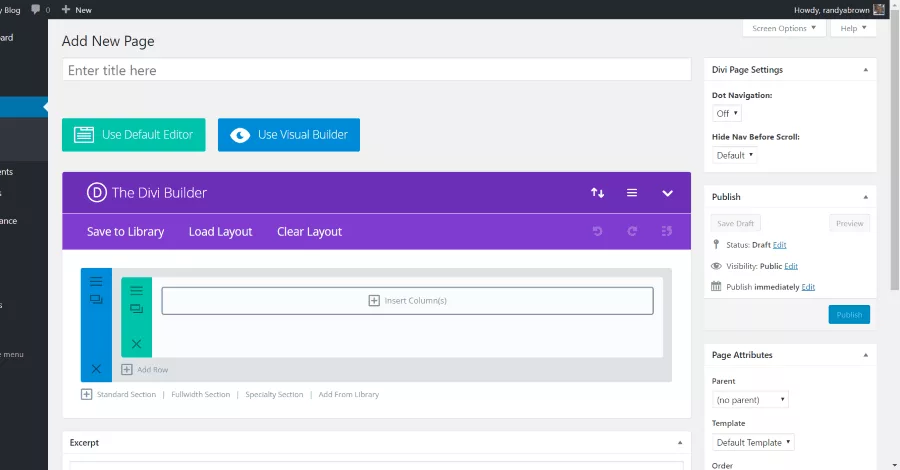Open the blue section settings menu icon
The image size is (900, 470).
(x=96, y=281)
